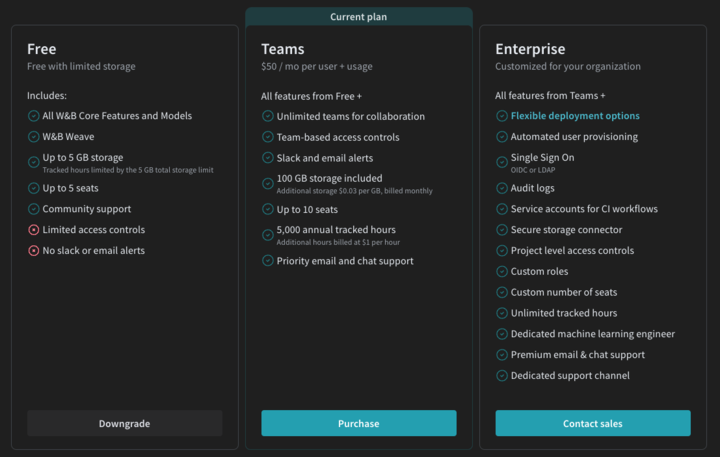Click check icon beside All W&B Core Features

click(x=34, y=116)
